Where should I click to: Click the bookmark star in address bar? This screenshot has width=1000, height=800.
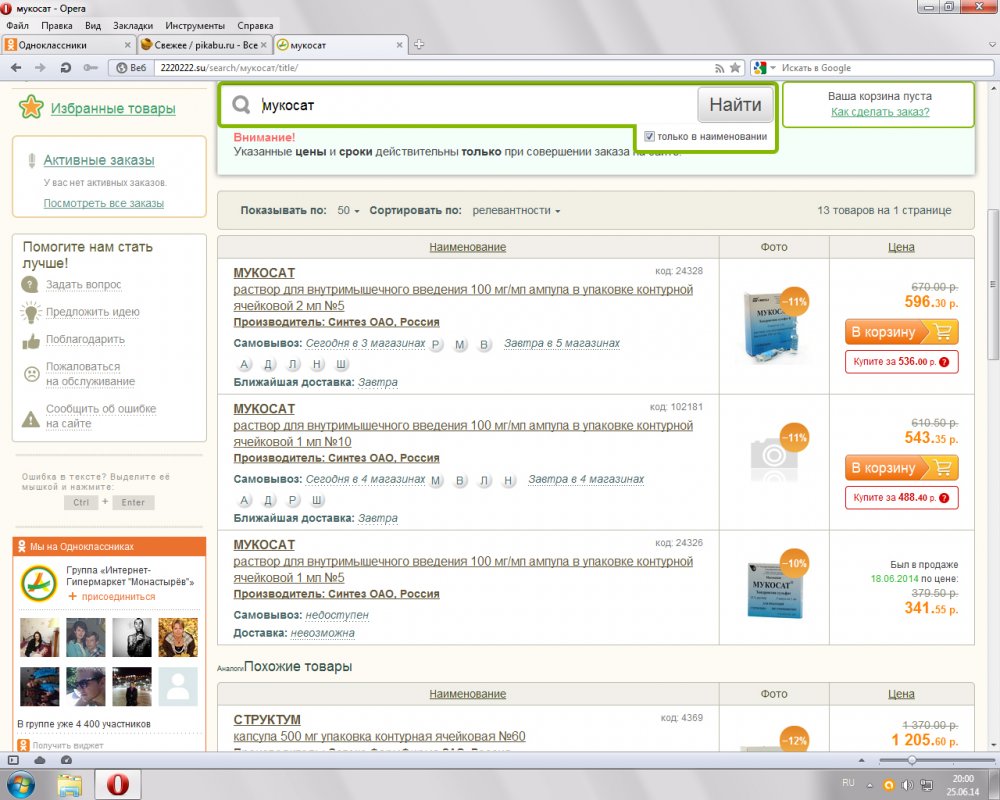(735, 68)
